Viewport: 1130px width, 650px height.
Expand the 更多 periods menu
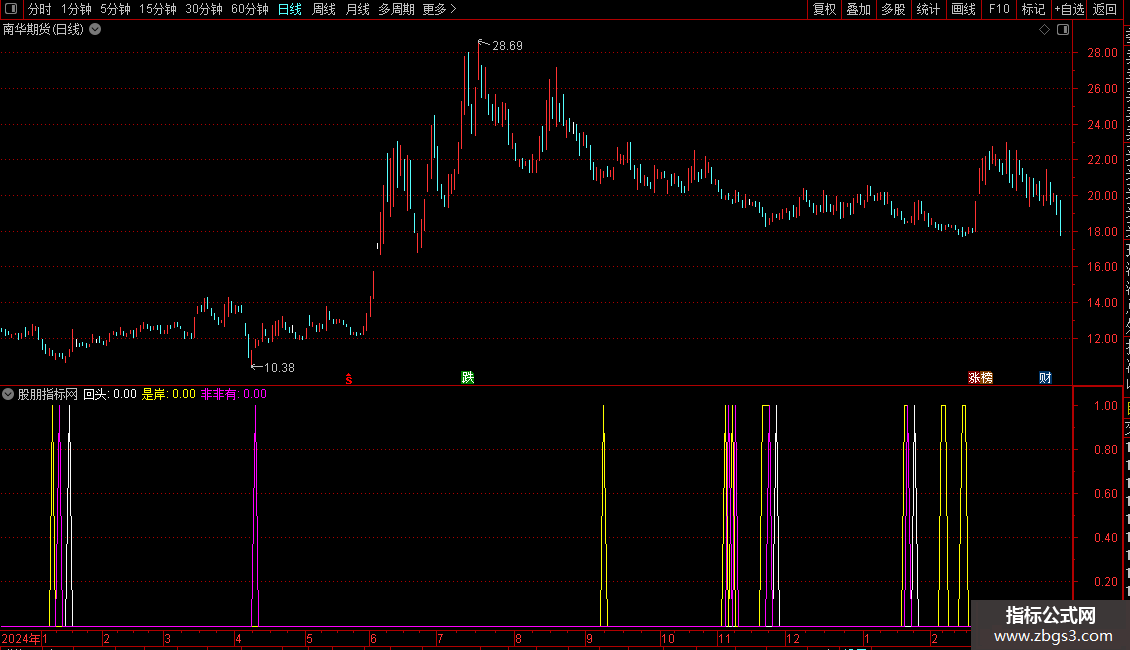coord(440,9)
